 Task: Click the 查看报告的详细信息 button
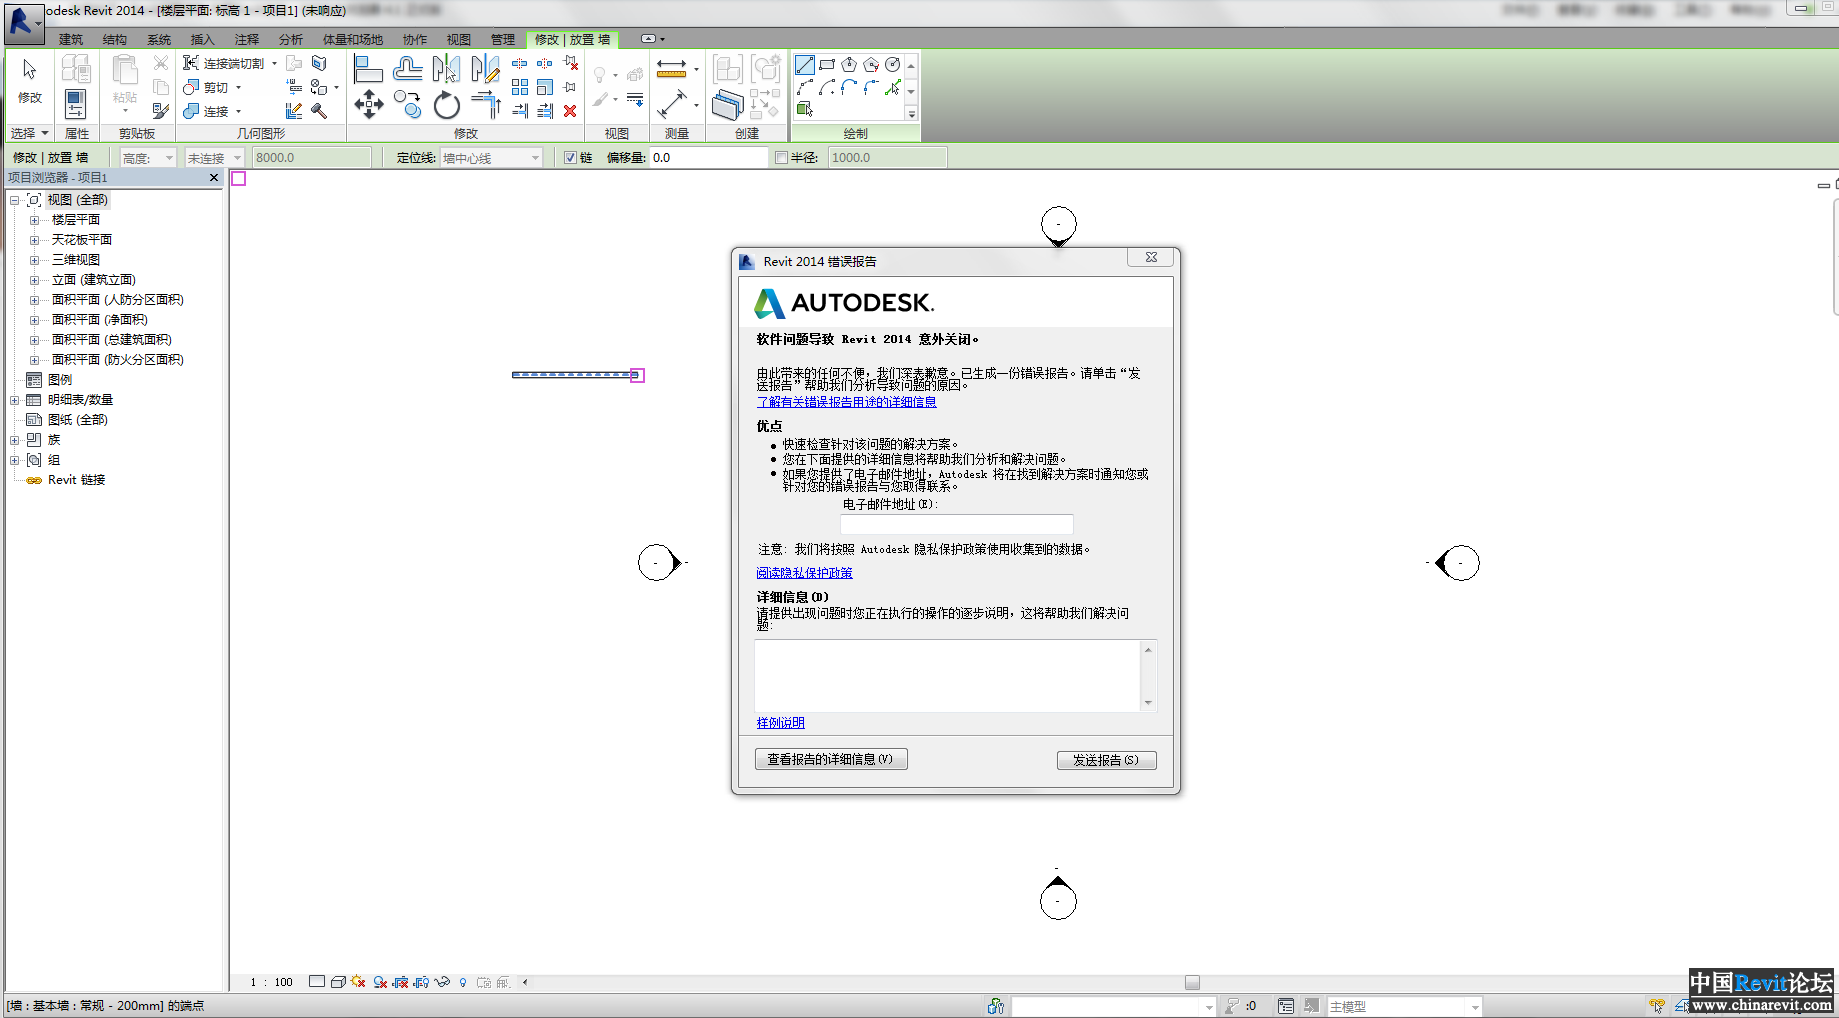[831, 759]
